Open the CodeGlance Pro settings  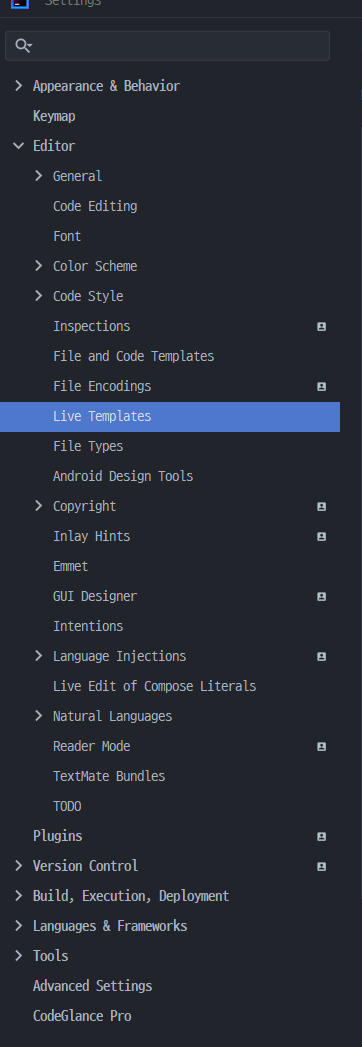pyautogui.click(x=82, y=1016)
